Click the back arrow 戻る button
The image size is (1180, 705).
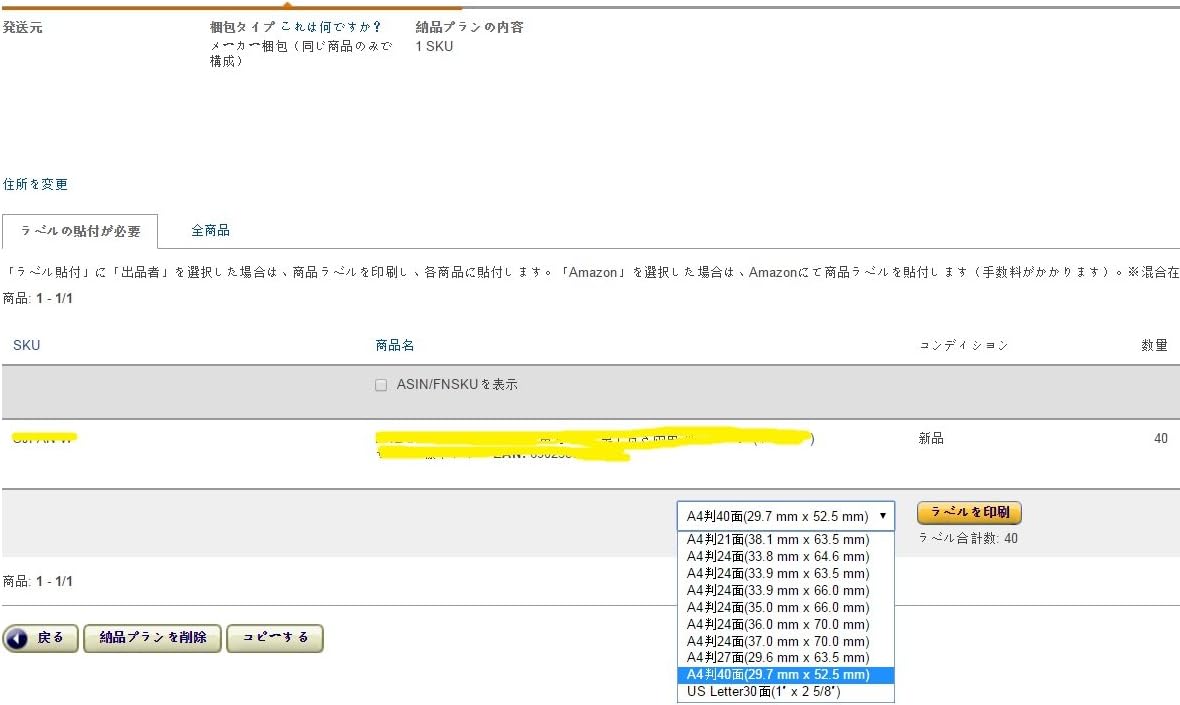tap(40, 638)
